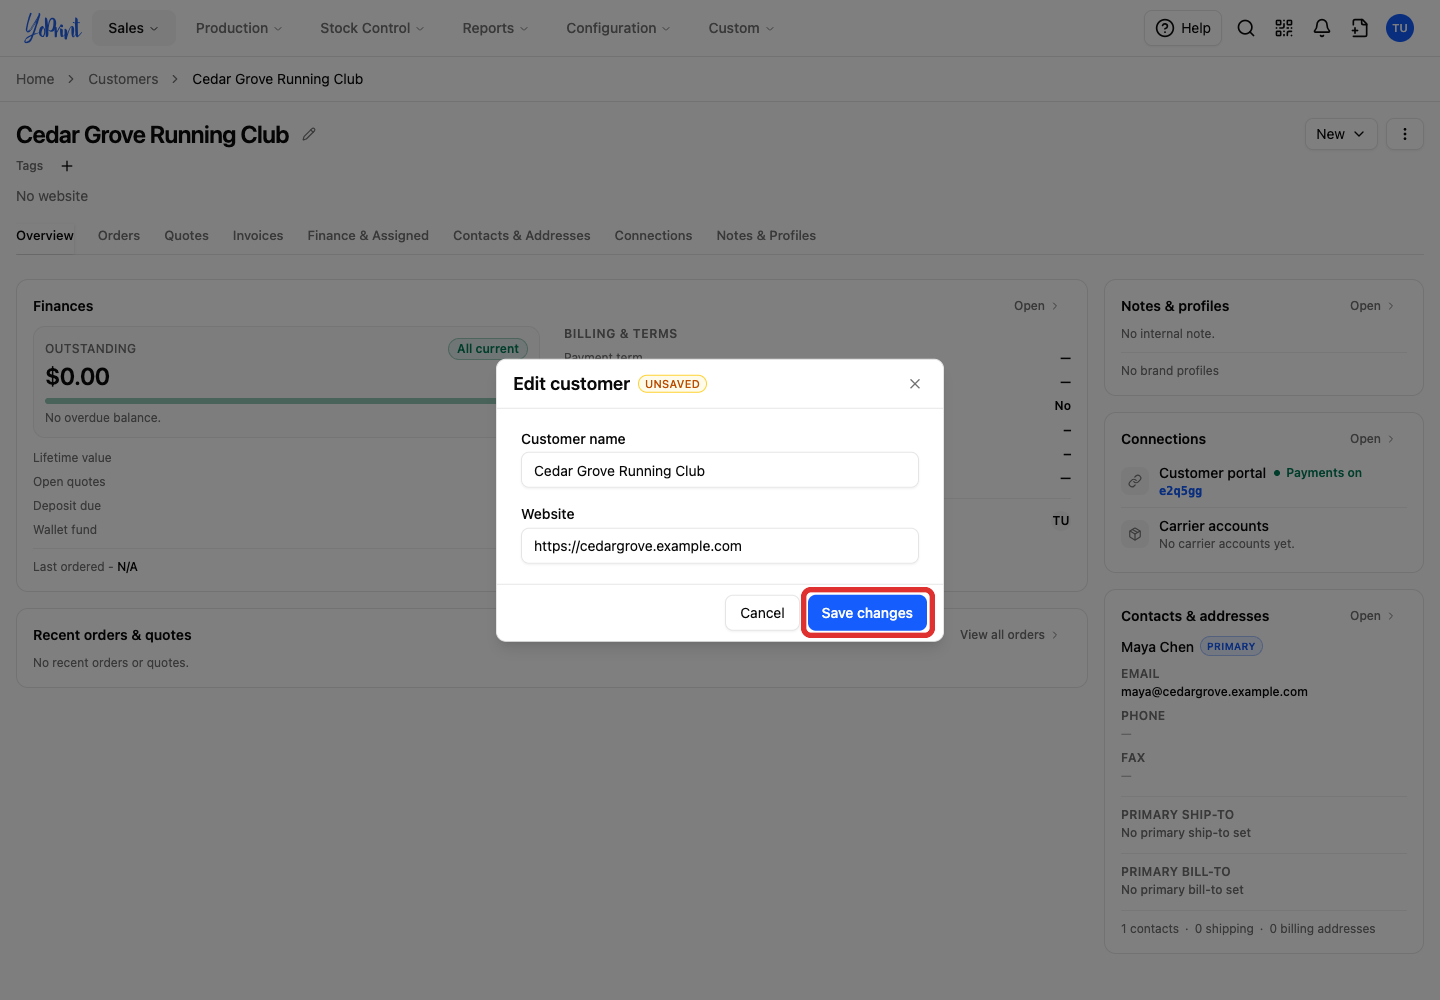This screenshot has height=1000, width=1440.
Task: Switch to the Invoices tab
Action: click(x=258, y=236)
